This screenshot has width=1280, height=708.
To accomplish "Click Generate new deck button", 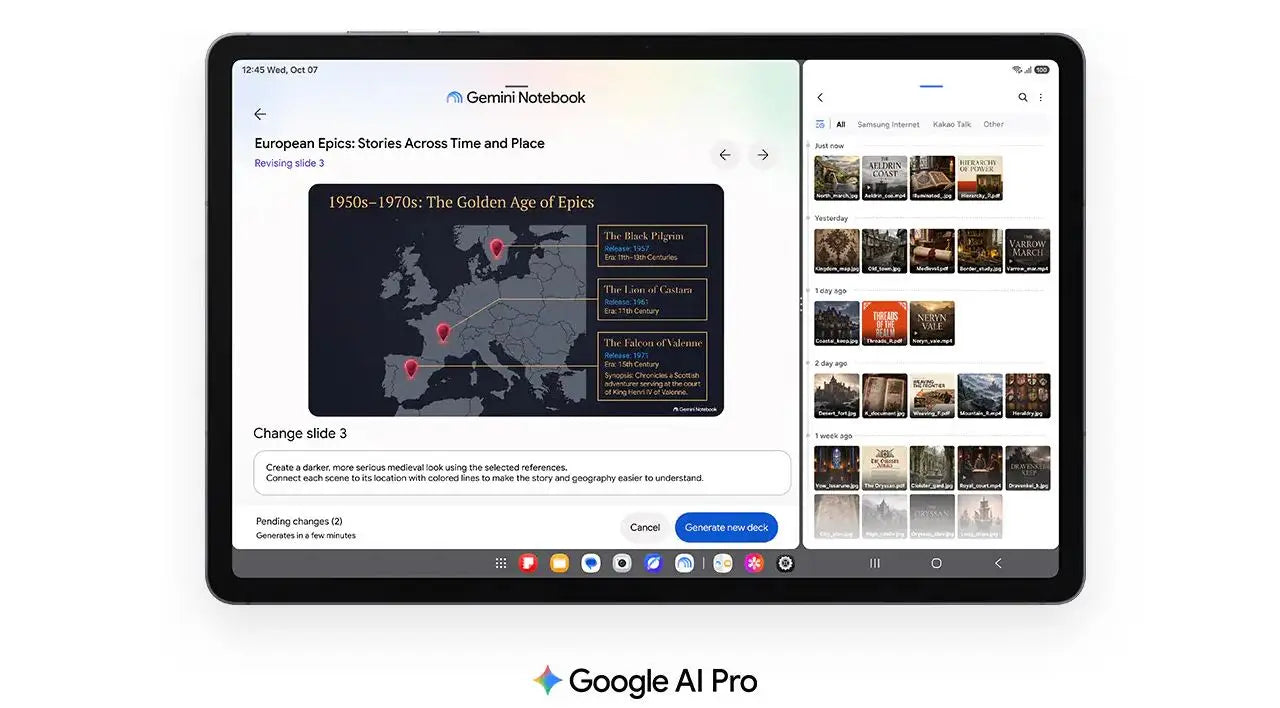I will (x=726, y=528).
